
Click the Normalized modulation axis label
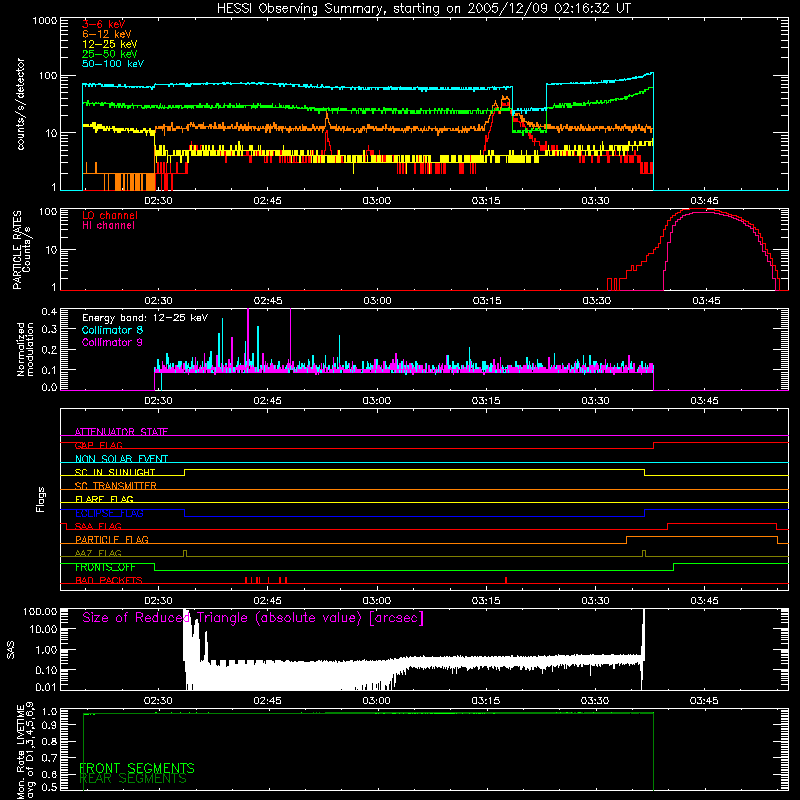click(25, 349)
